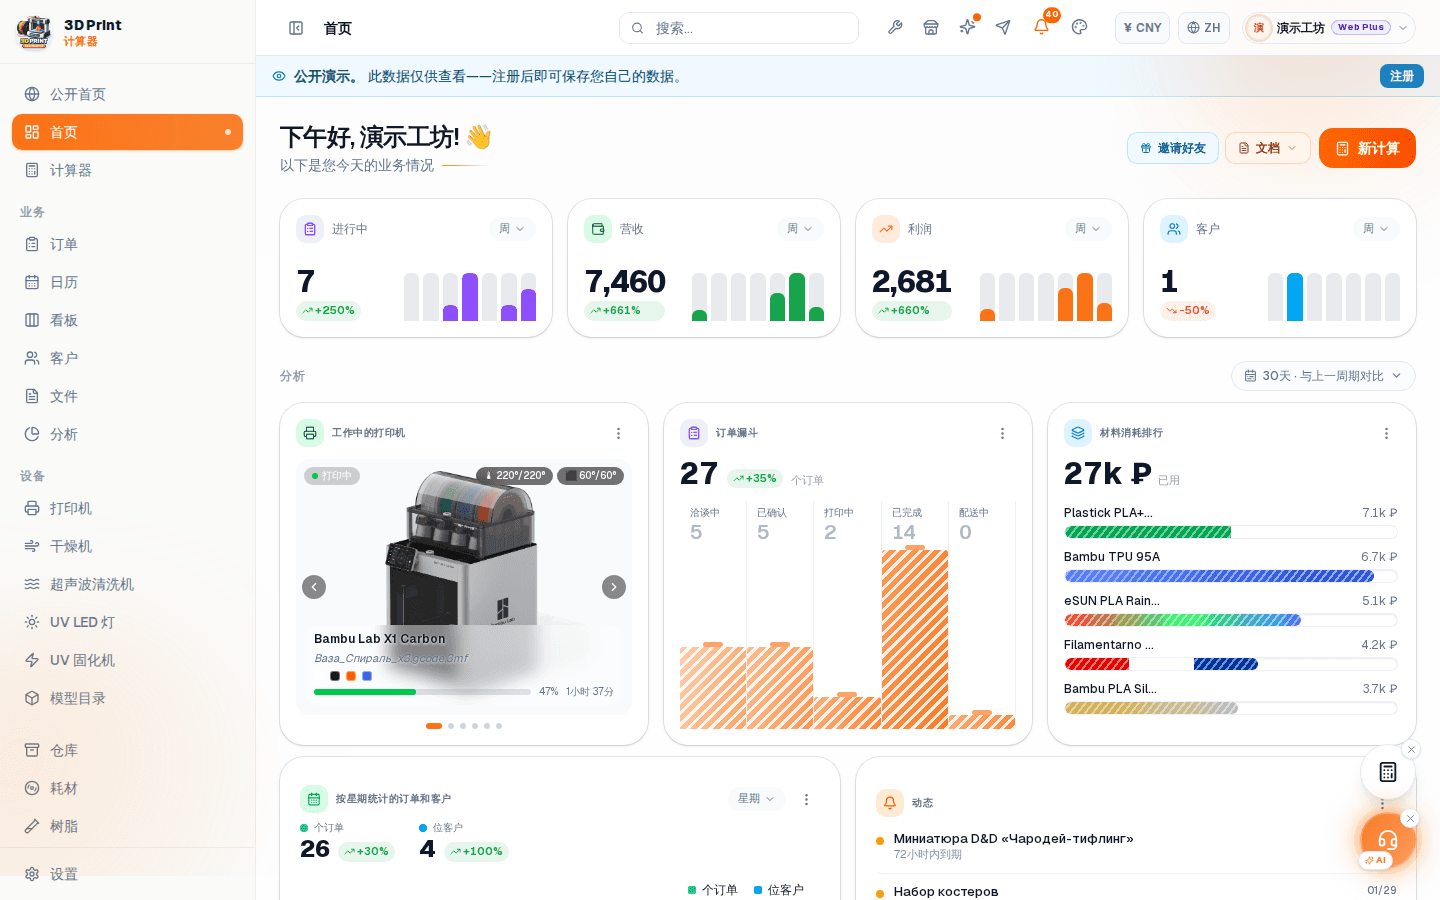
Task: Open notifications bell with 40 badge
Action: tap(1041, 27)
